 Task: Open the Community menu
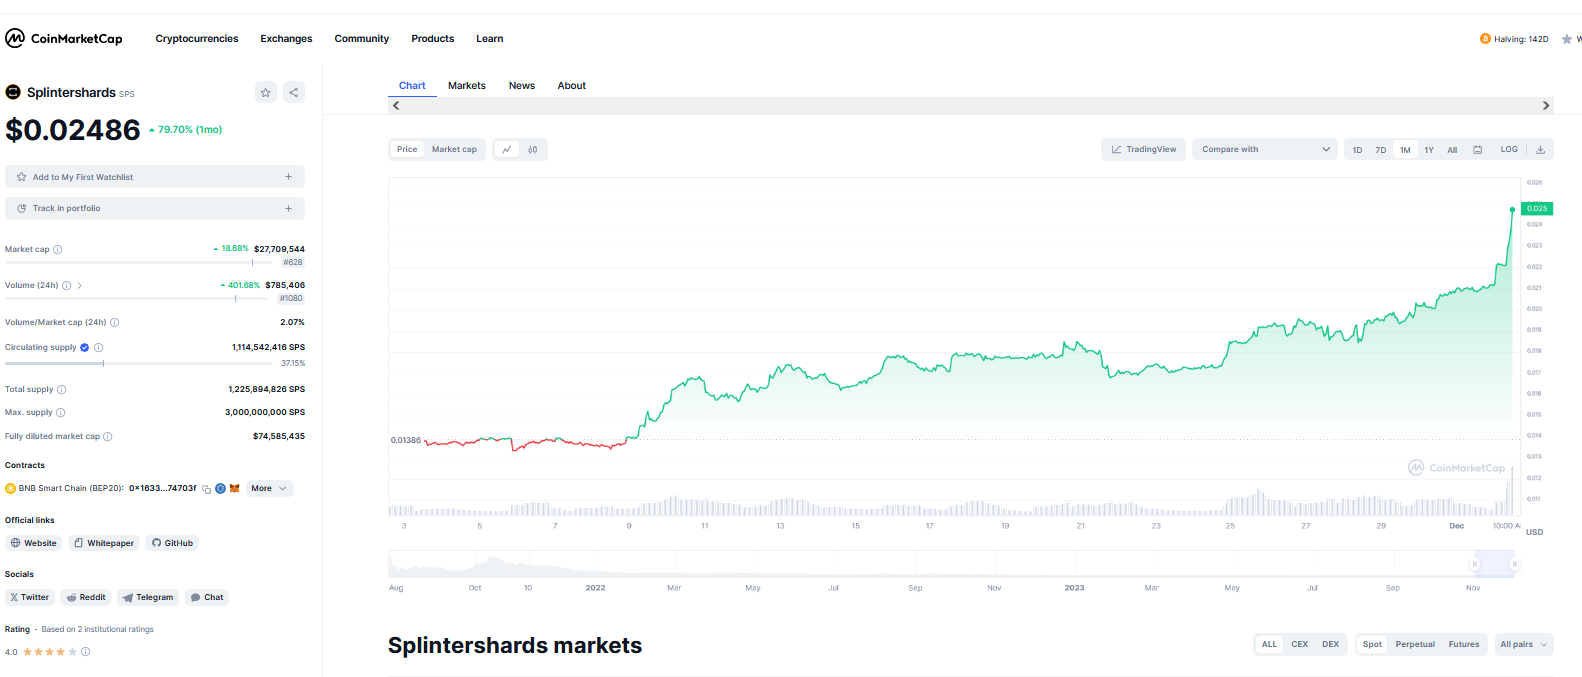(x=362, y=39)
